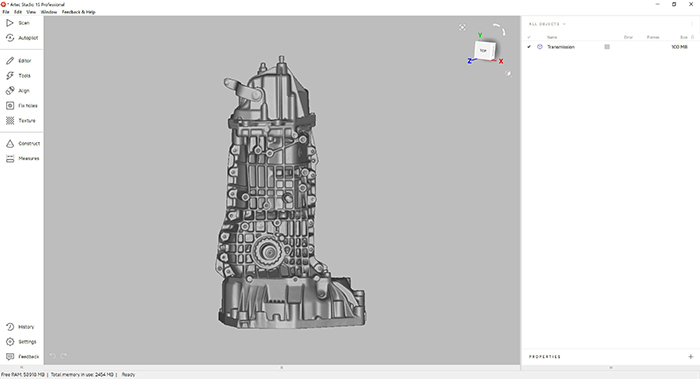Click the Feedback button in sidebar
The height and width of the screenshot is (379, 700).
[x=22, y=357]
